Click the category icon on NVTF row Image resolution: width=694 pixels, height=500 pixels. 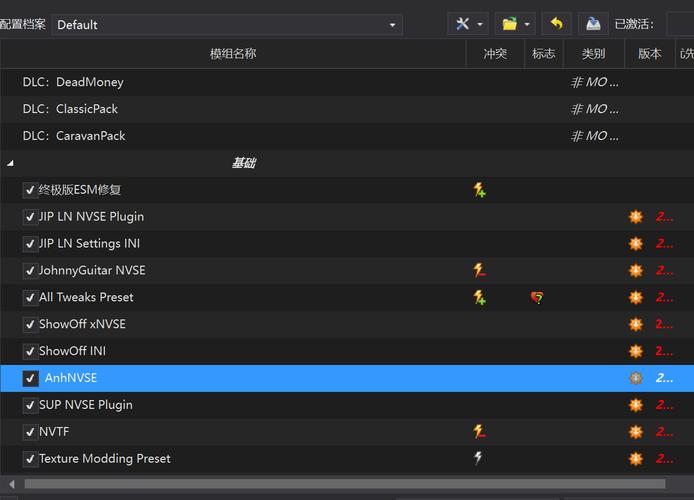coord(635,432)
